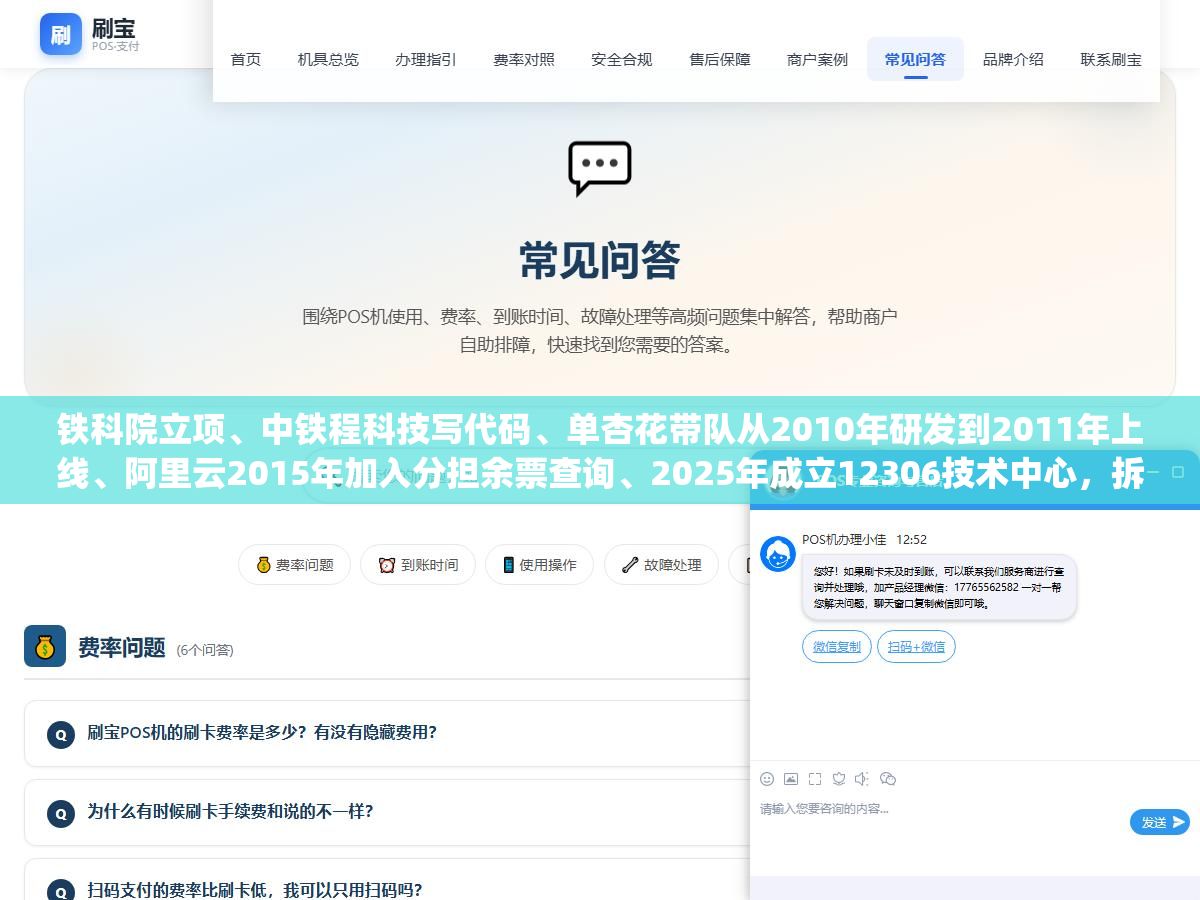Open the 办理指引 nav item
This screenshot has height=900, width=1200.
[x=426, y=59]
